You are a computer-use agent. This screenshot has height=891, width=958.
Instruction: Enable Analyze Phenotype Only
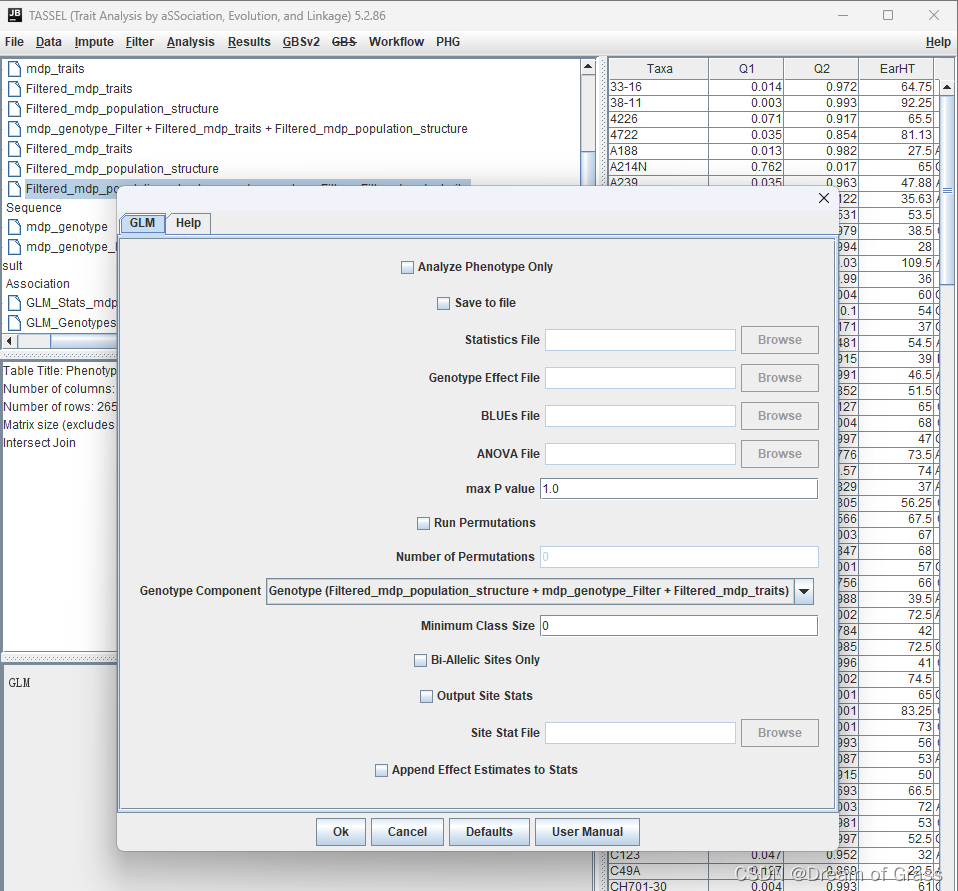(x=407, y=267)
